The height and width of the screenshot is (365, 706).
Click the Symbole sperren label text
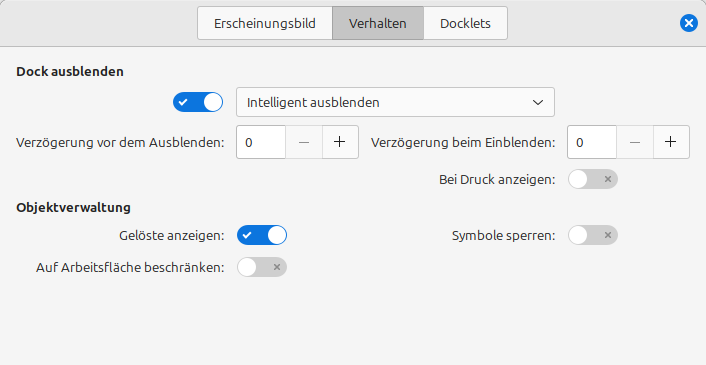click(x=503, y=235)
